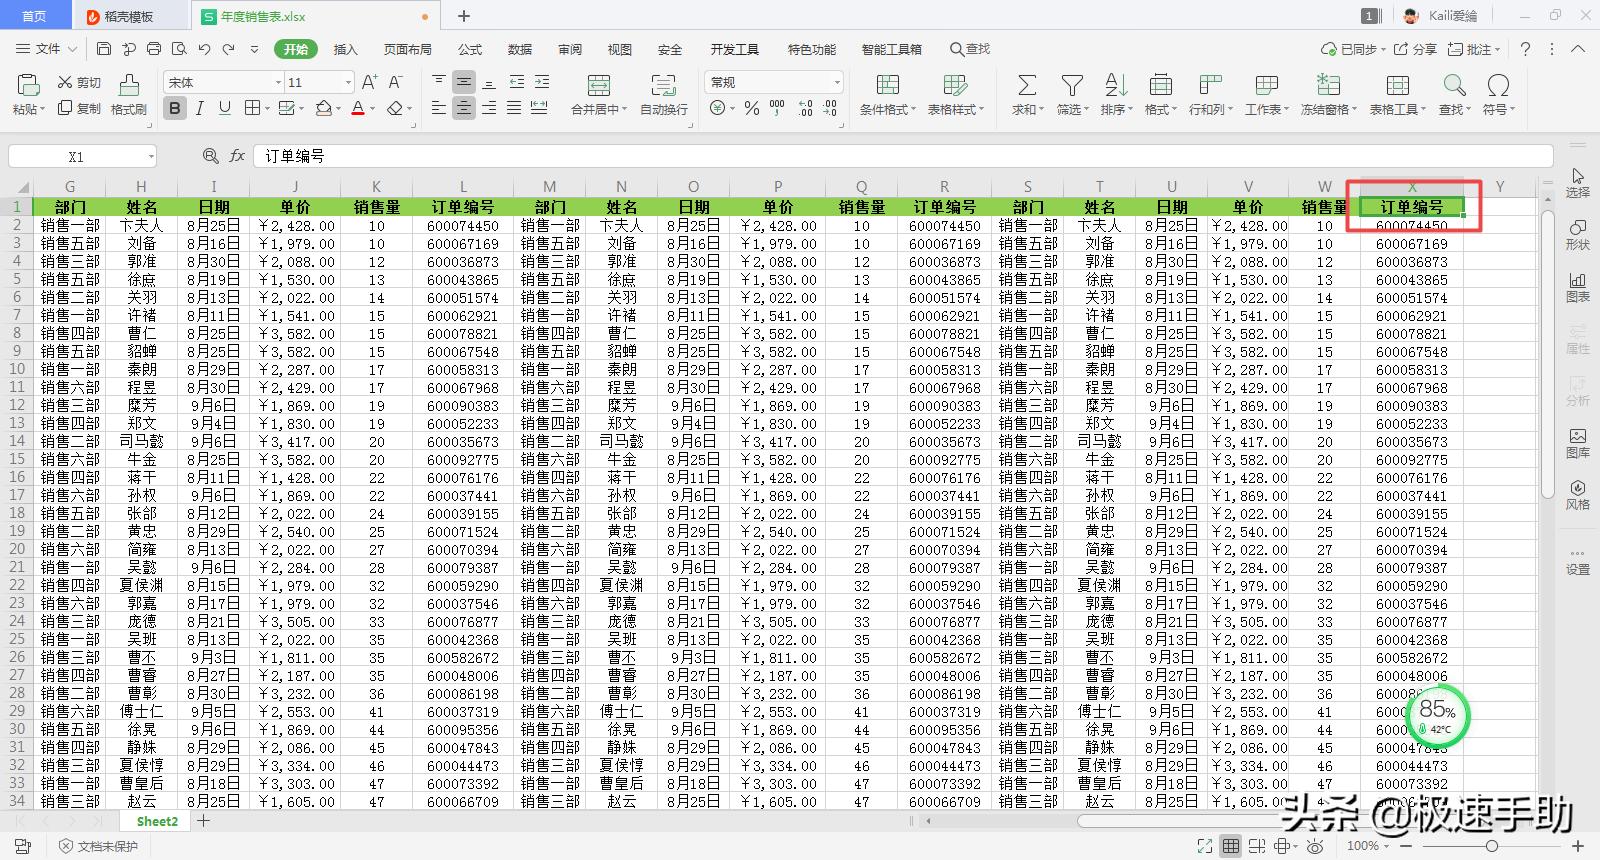Increase font size with A+ icon

pos(369,83)
